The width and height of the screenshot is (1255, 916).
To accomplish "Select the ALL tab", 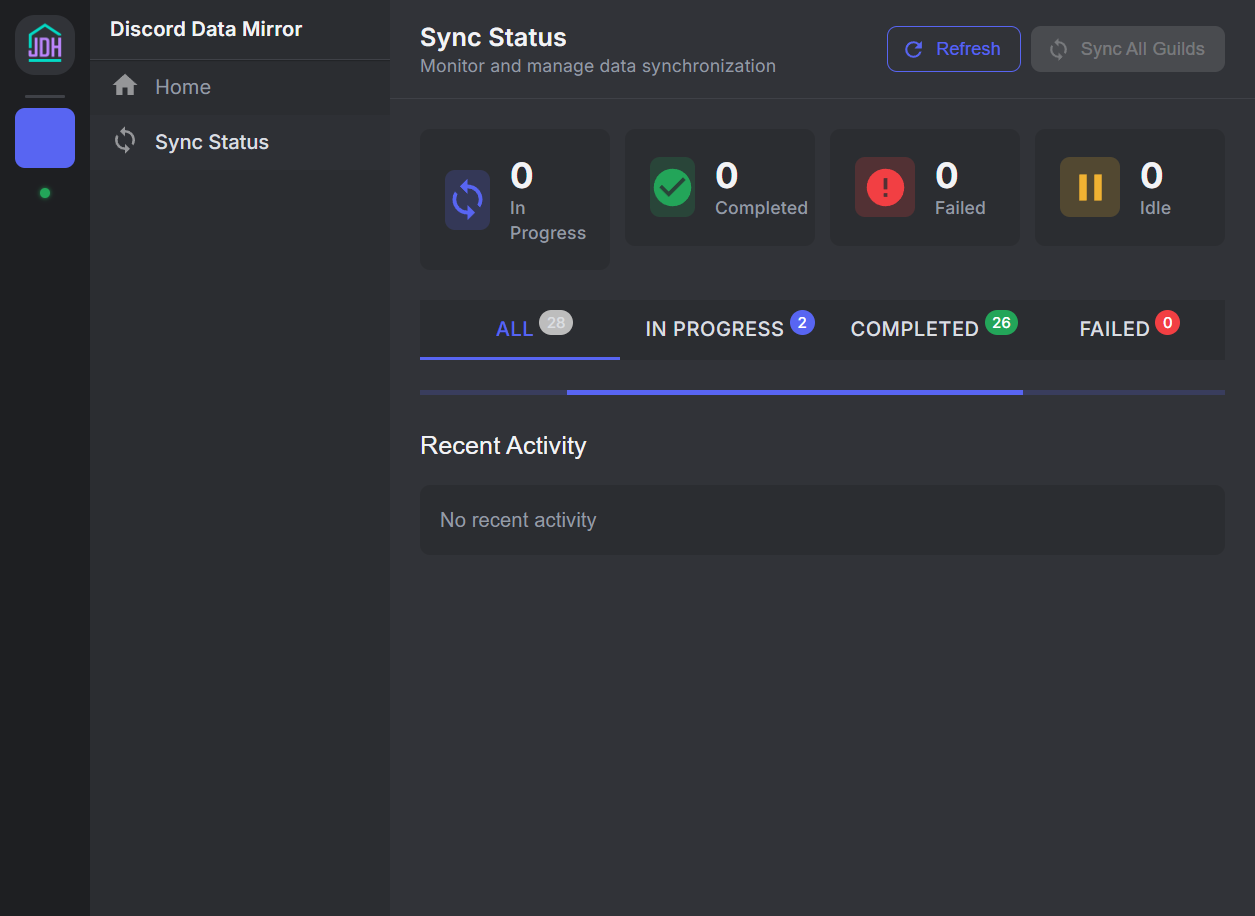I will (x=519, y=328).
